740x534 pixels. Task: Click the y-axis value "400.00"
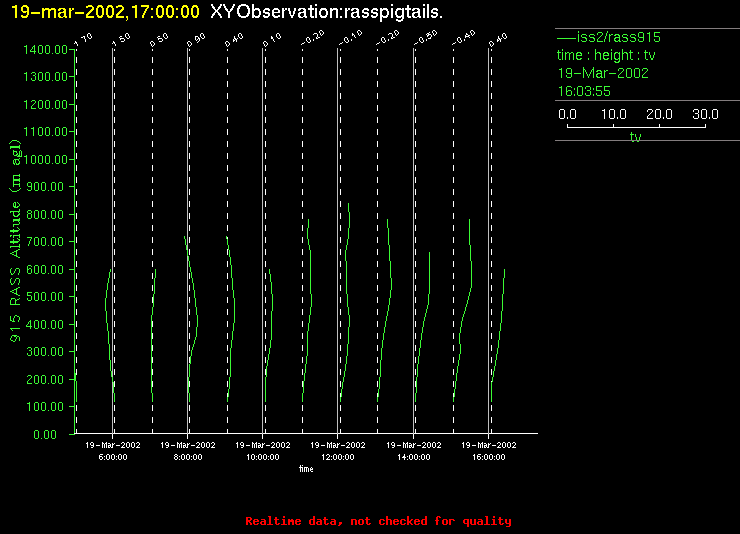[x=45, y=325]
